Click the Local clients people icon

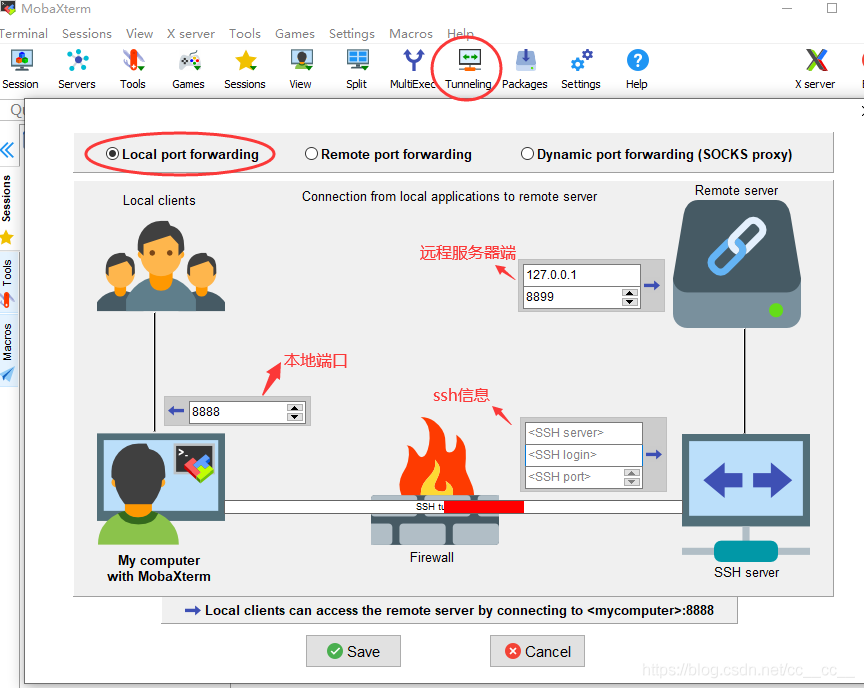point(161,266)
